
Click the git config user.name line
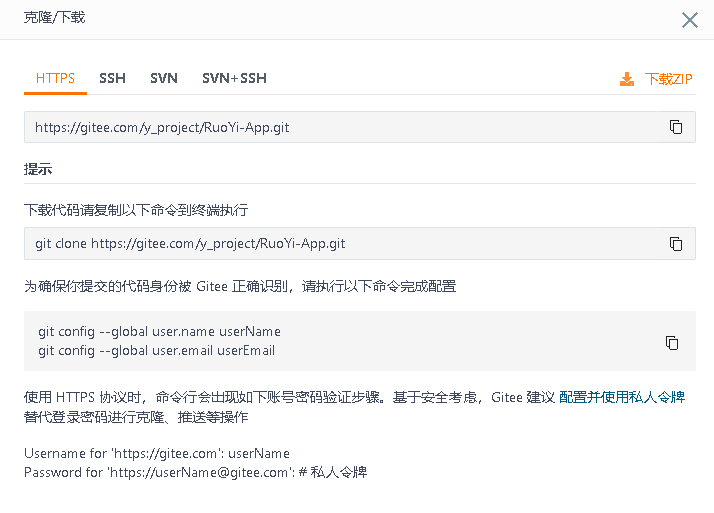point(159,332)
